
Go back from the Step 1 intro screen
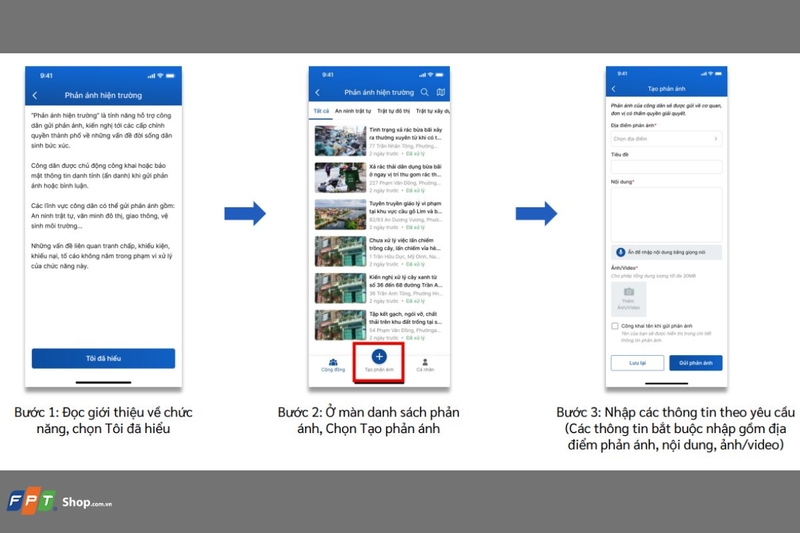(35, 95)
